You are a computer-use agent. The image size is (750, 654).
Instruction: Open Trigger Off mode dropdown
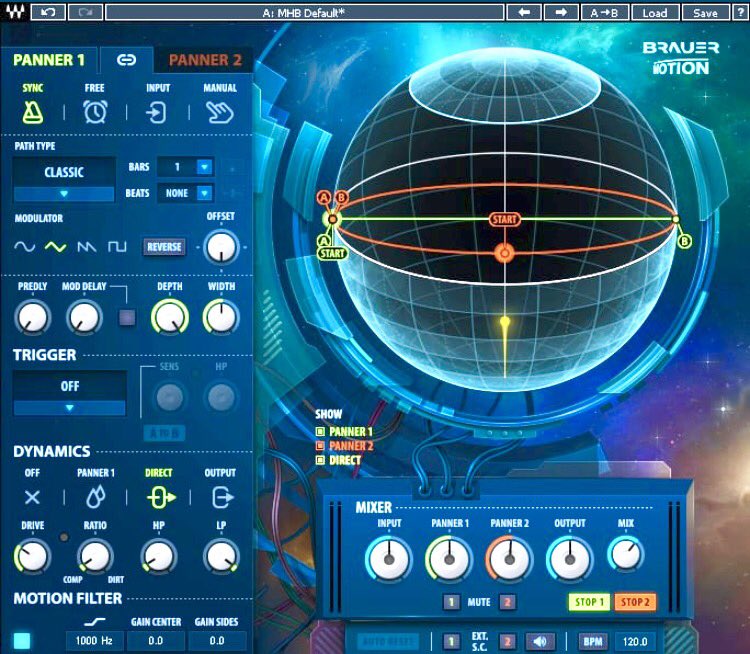tap(70, 393)
